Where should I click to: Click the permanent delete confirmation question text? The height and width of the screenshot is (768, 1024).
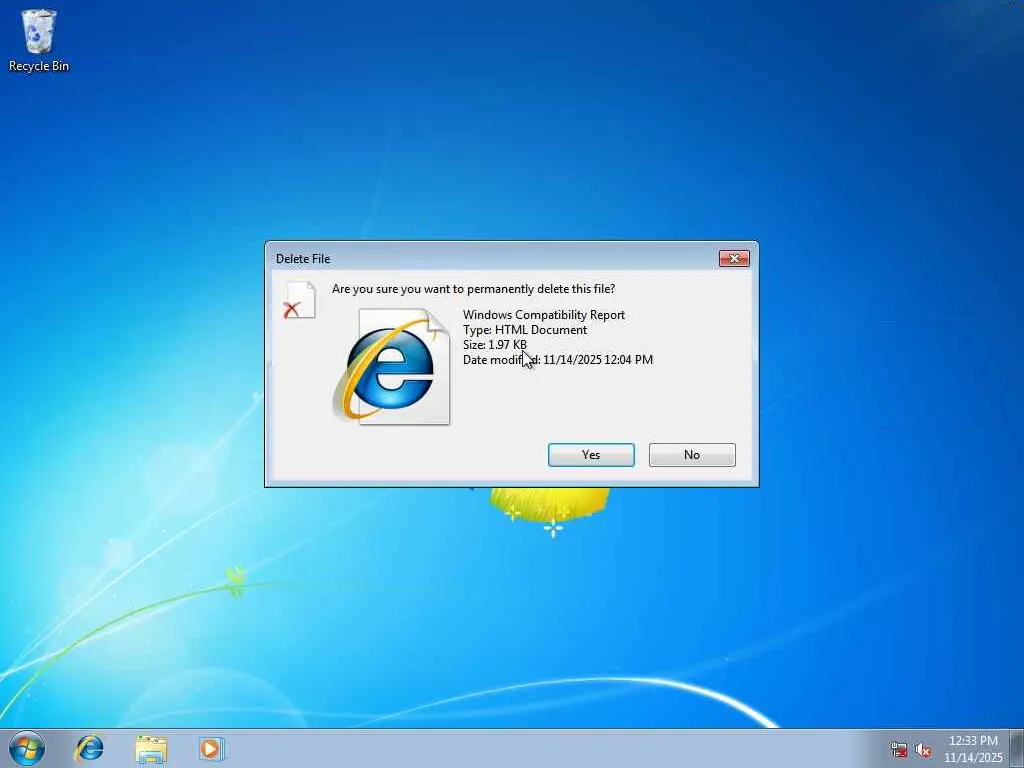click(x=473, y=289)
